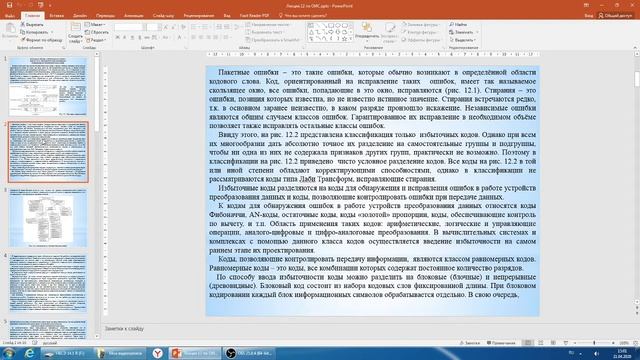640x360 pixels.
Task: Select slide 4 thumbnail
Action: click(48, 283)
